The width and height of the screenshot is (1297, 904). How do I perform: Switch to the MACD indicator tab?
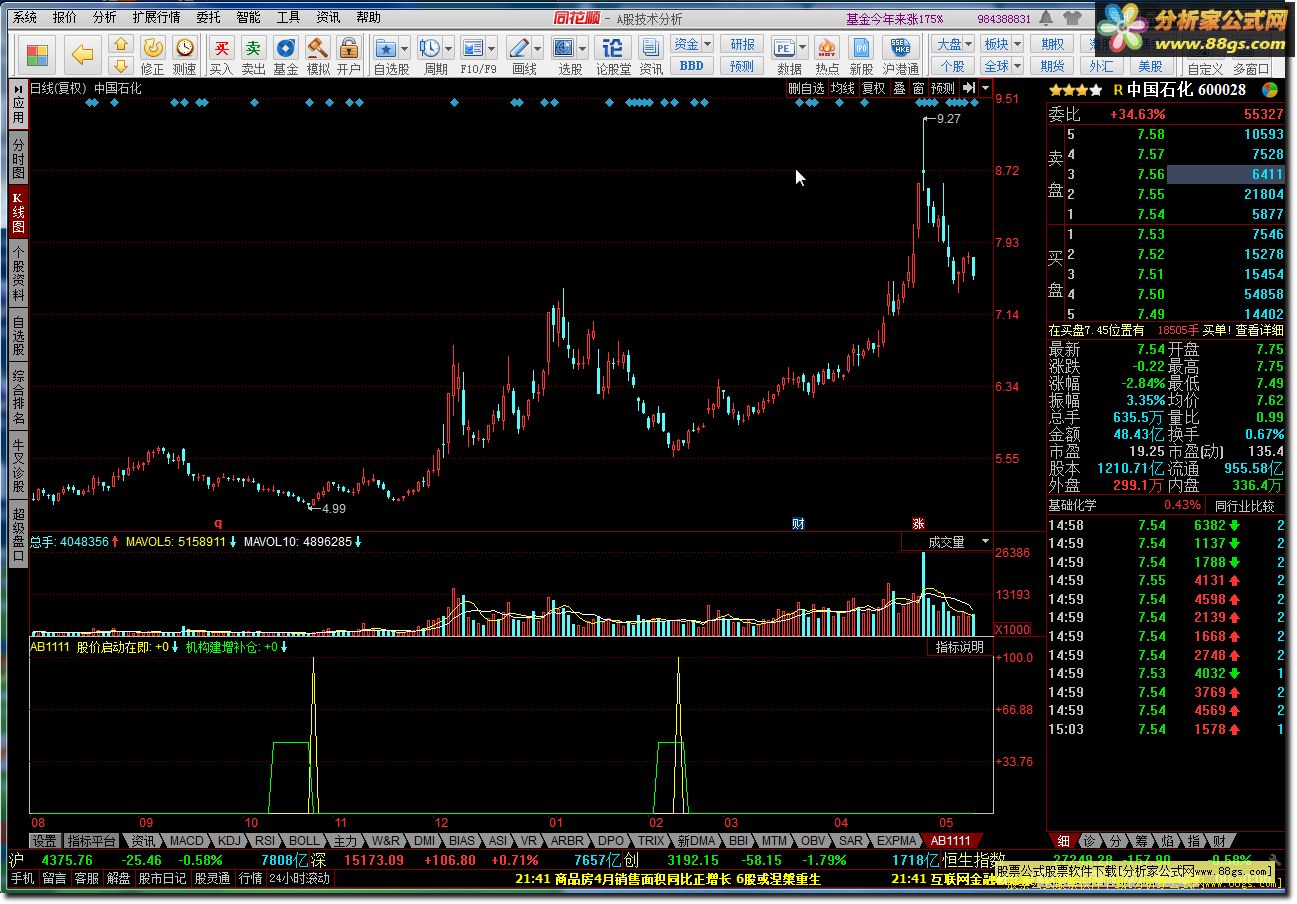pyautogui.click(x=186, y=841)
